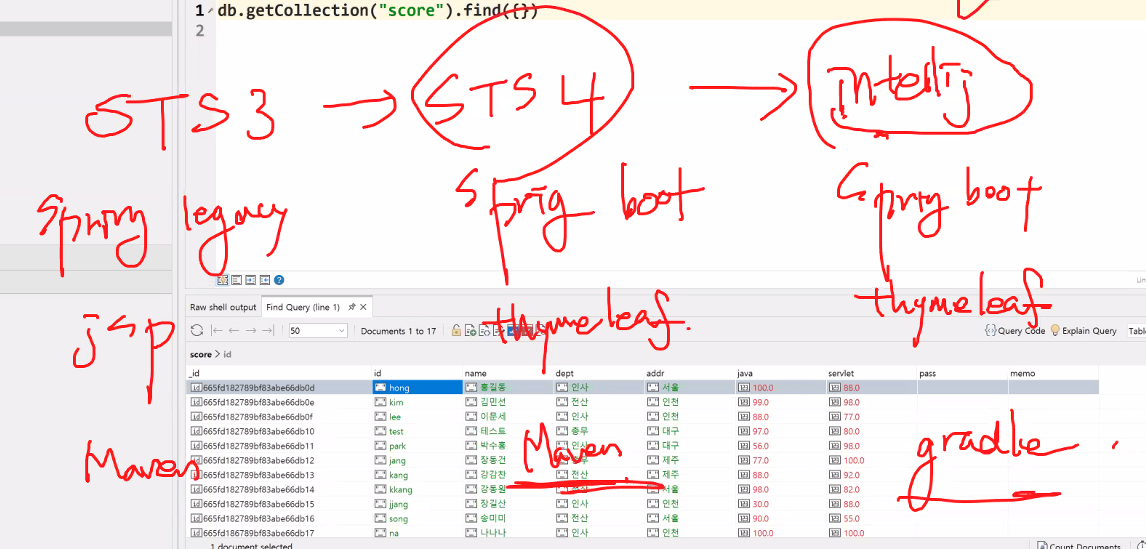
Task: Click servlet score 92.0 cell
Action: click(871, 475)
